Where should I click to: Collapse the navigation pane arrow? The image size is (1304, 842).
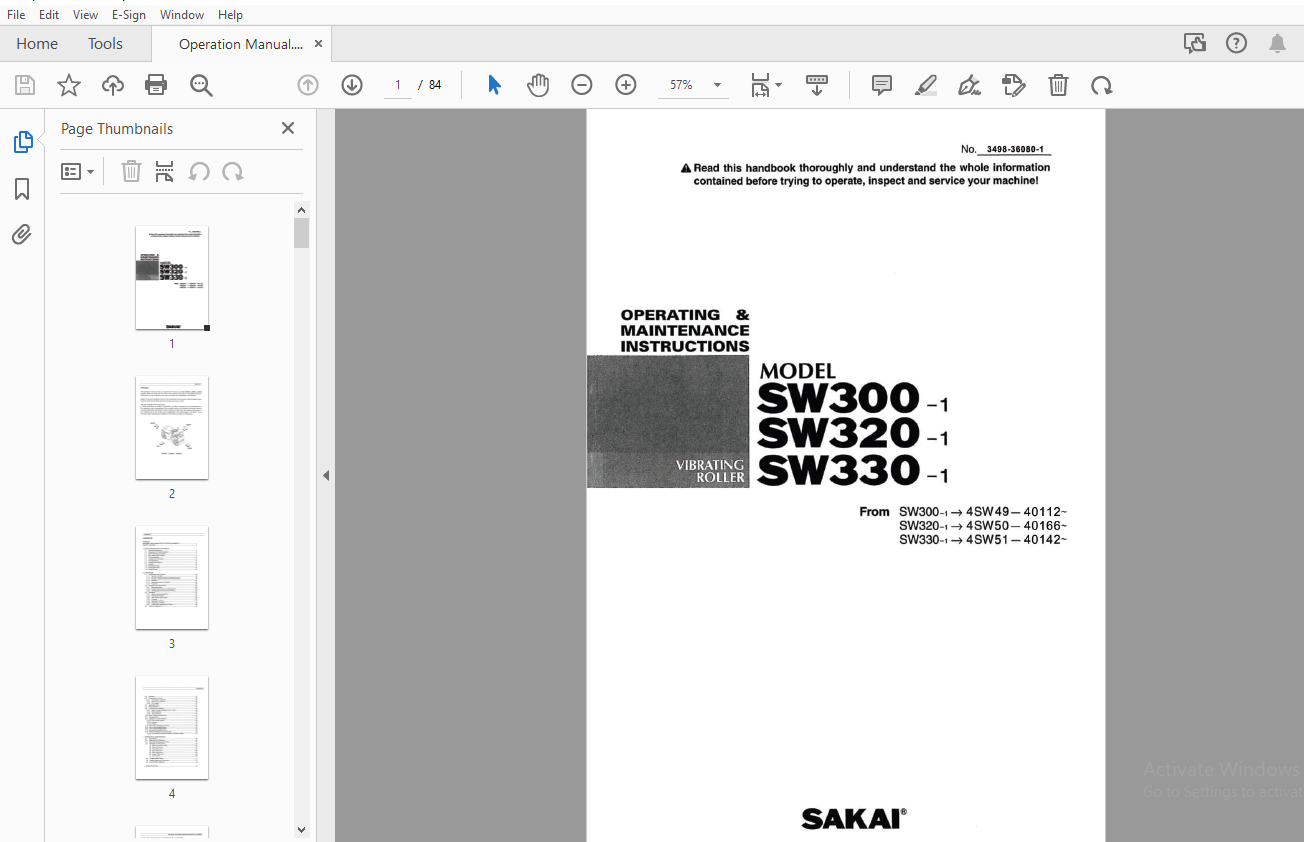326,475
